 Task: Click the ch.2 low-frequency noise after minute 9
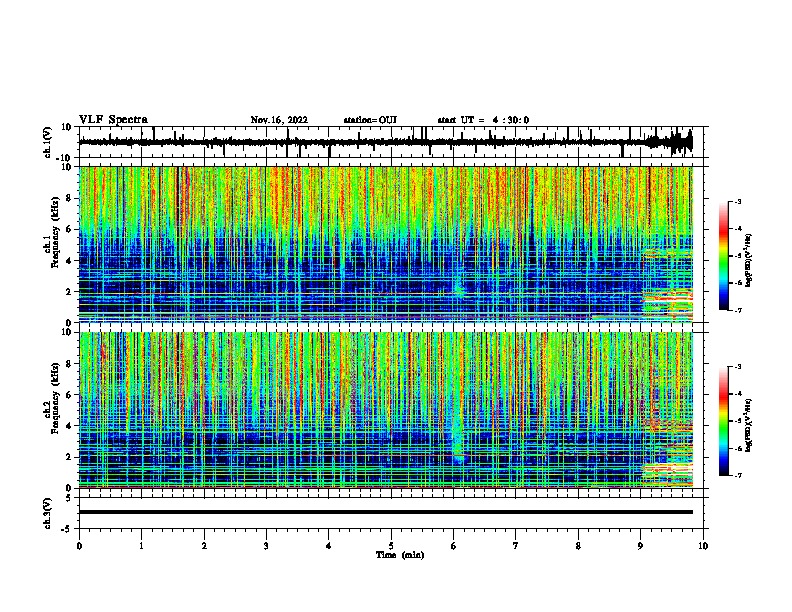pyautogui.click(x=667, y=475)
